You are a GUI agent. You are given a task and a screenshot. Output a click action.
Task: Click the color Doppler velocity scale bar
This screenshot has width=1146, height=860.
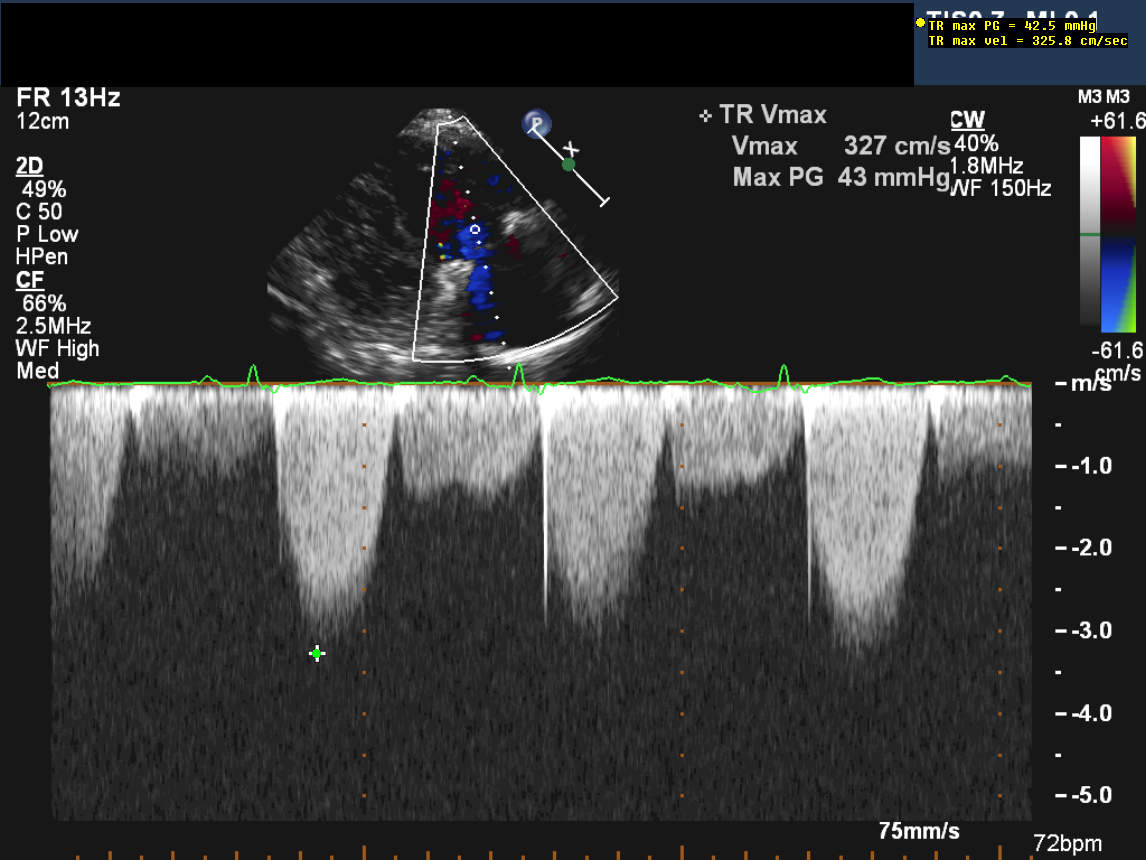coord(1120,234)
